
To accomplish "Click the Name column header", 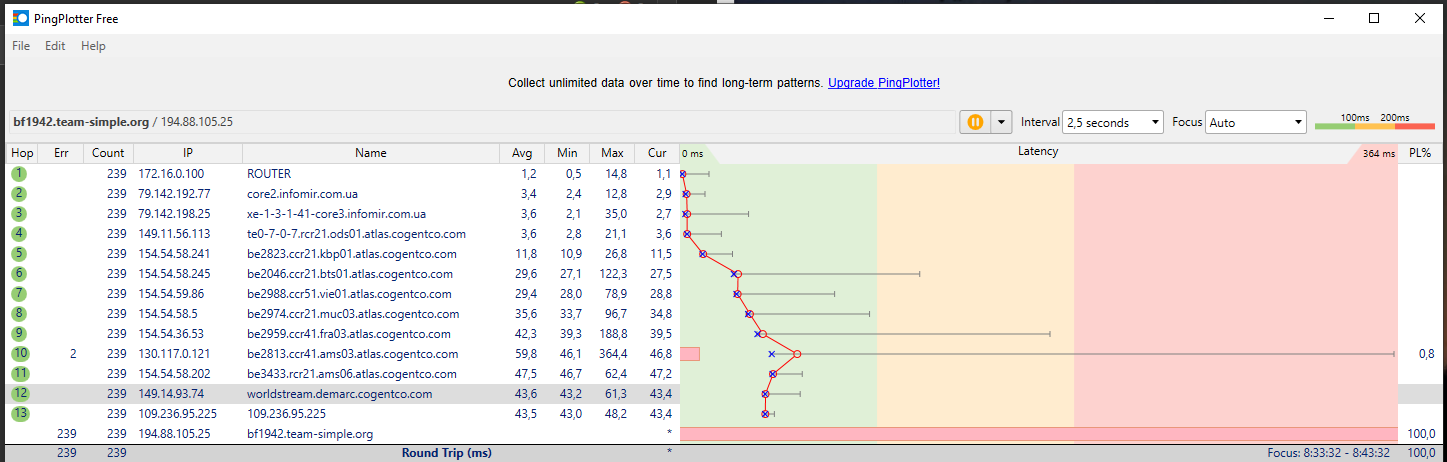I will coord(370,153).
